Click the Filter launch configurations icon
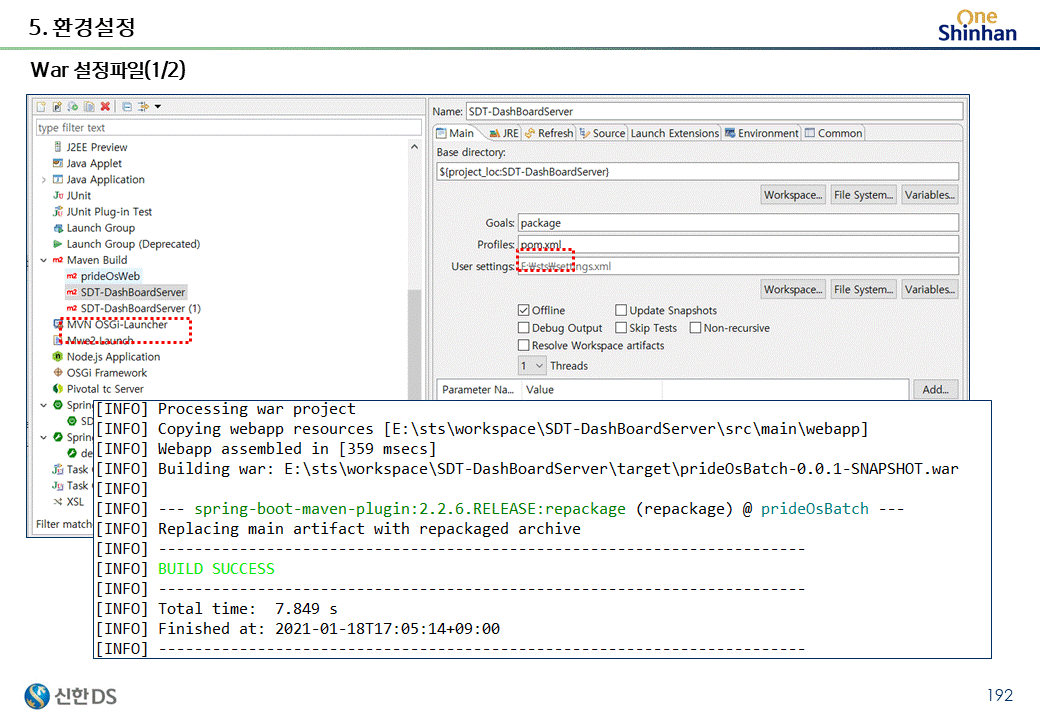Screen dimensions: 1040x720 (143, 106)
